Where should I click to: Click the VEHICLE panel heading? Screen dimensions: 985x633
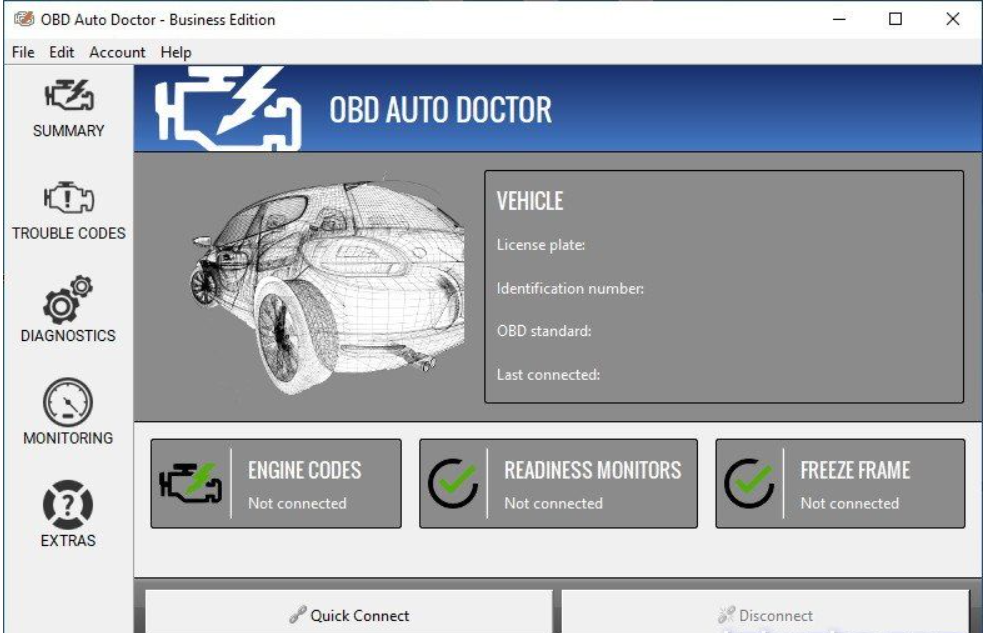530,201
